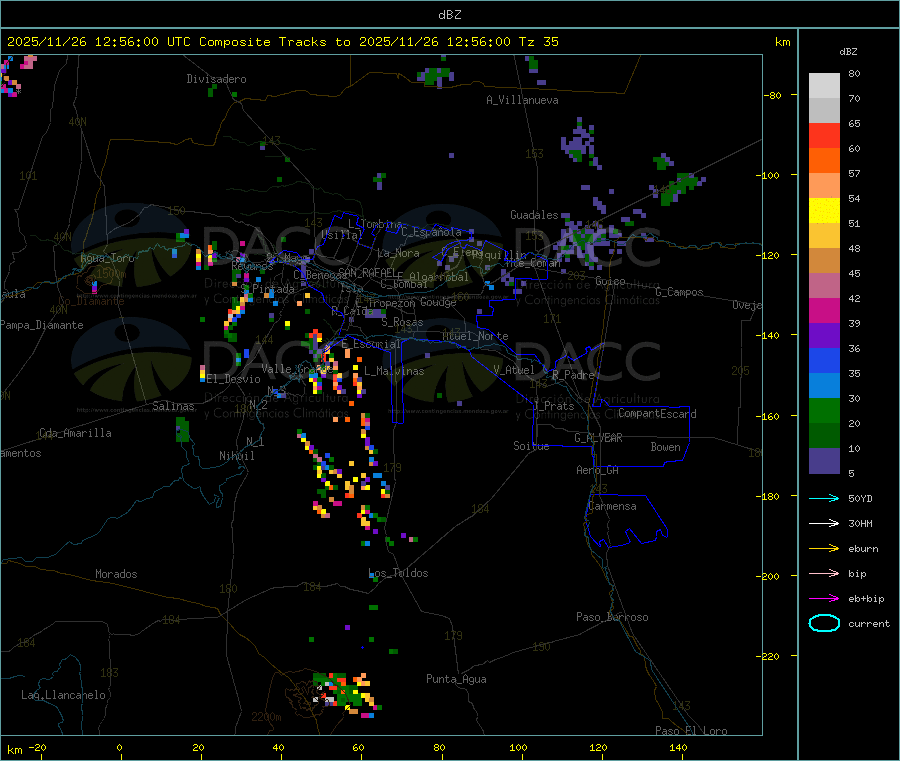Select the Paso_Barroso map label
This screenshot has height=761, width=900.
612,617
